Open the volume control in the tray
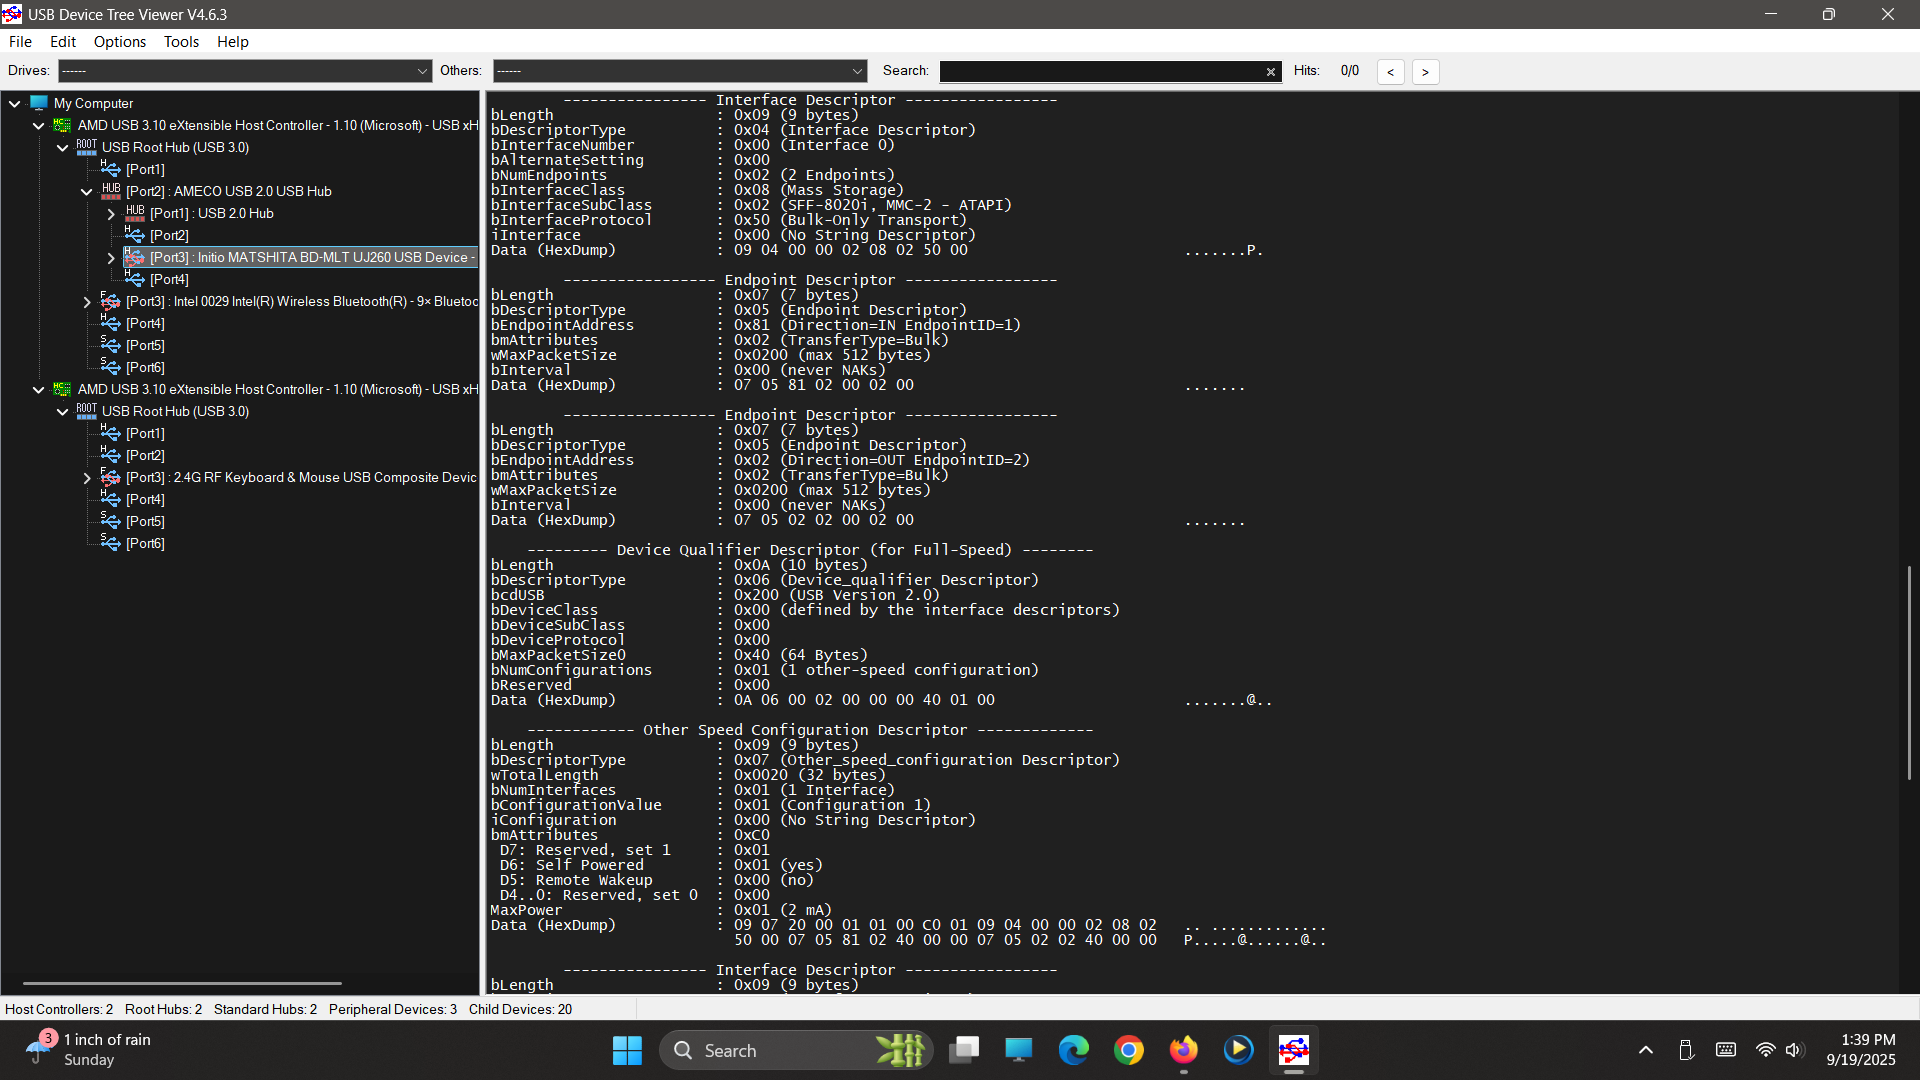 point(1794,1050)
